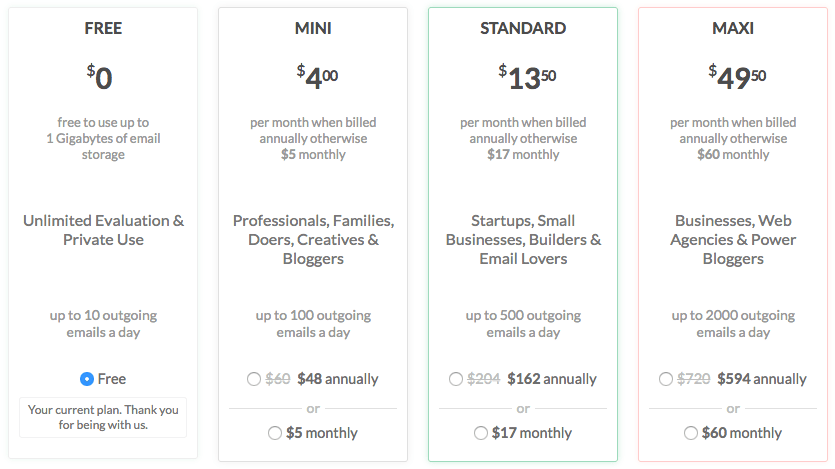Click the MINI plan heading
835x469 pixels.
313,28
